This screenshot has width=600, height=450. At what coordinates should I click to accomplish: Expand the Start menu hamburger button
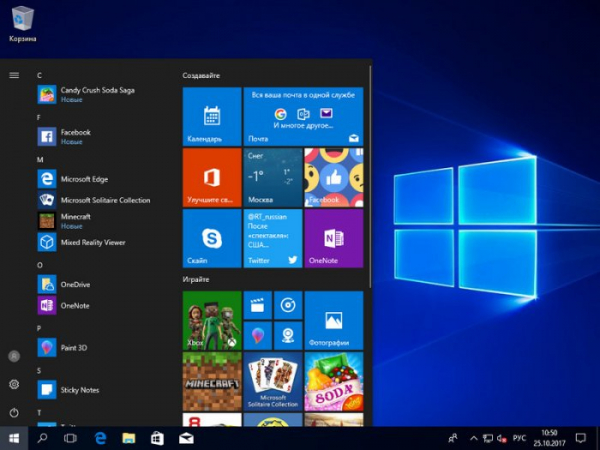coord(14,75)
